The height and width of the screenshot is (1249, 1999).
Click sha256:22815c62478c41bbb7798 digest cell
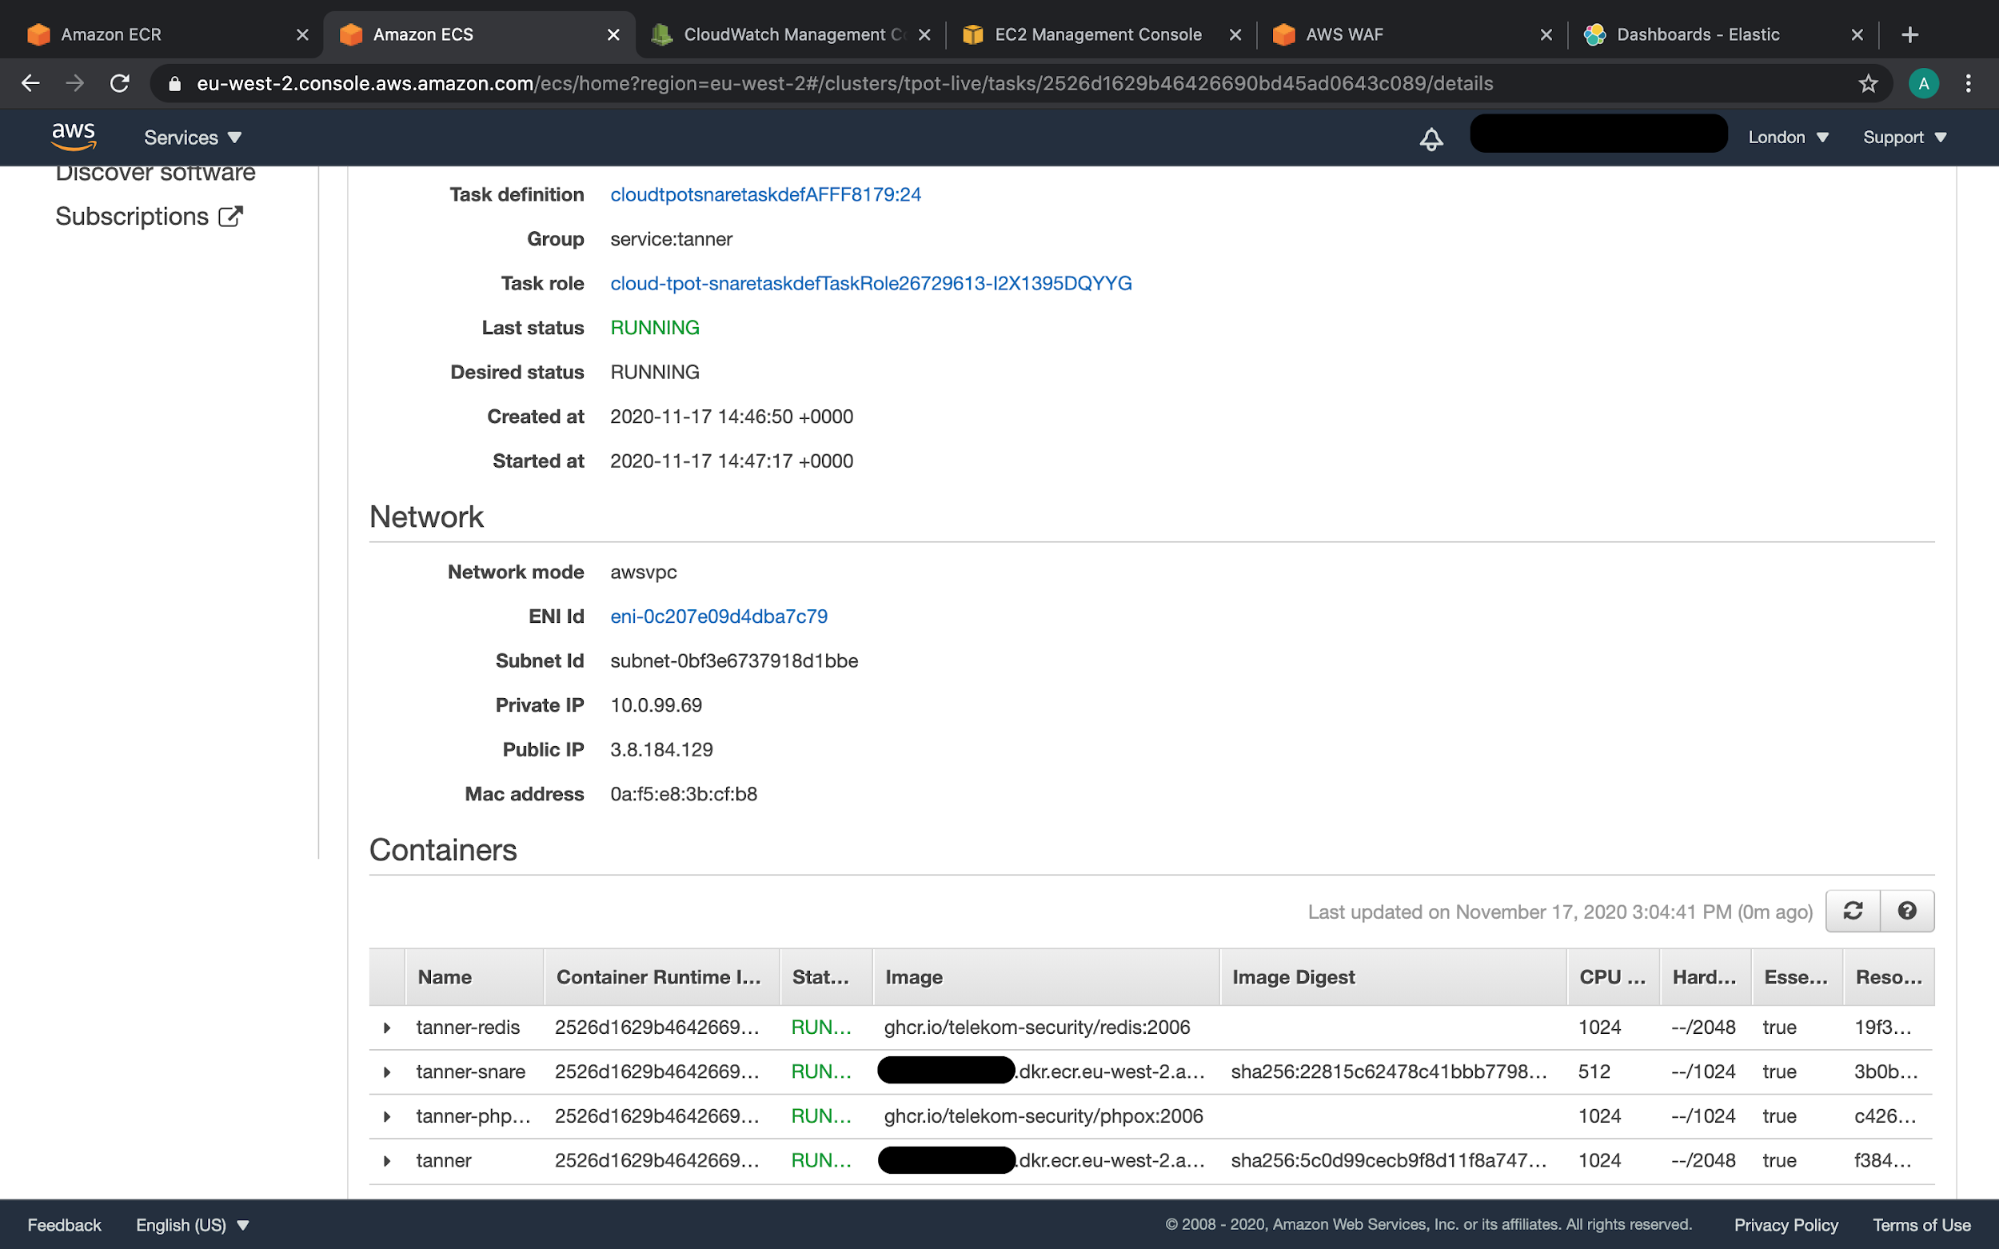coord(1389,1072)
